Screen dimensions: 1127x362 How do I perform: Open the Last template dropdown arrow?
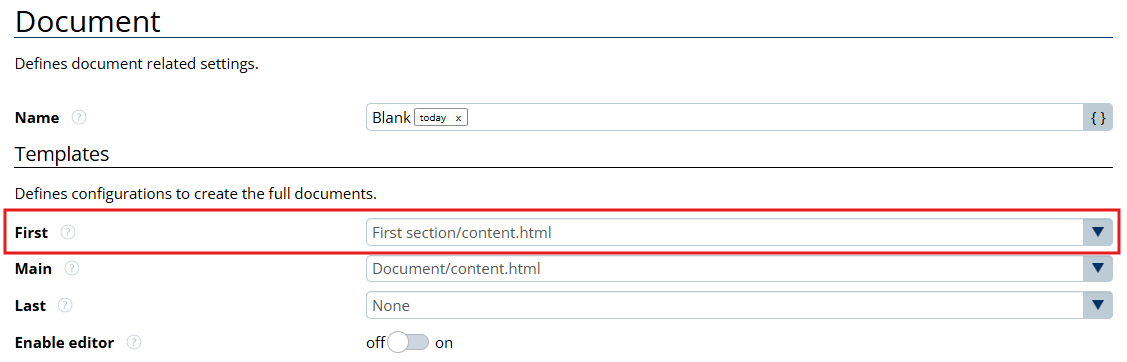point(1098,305)
